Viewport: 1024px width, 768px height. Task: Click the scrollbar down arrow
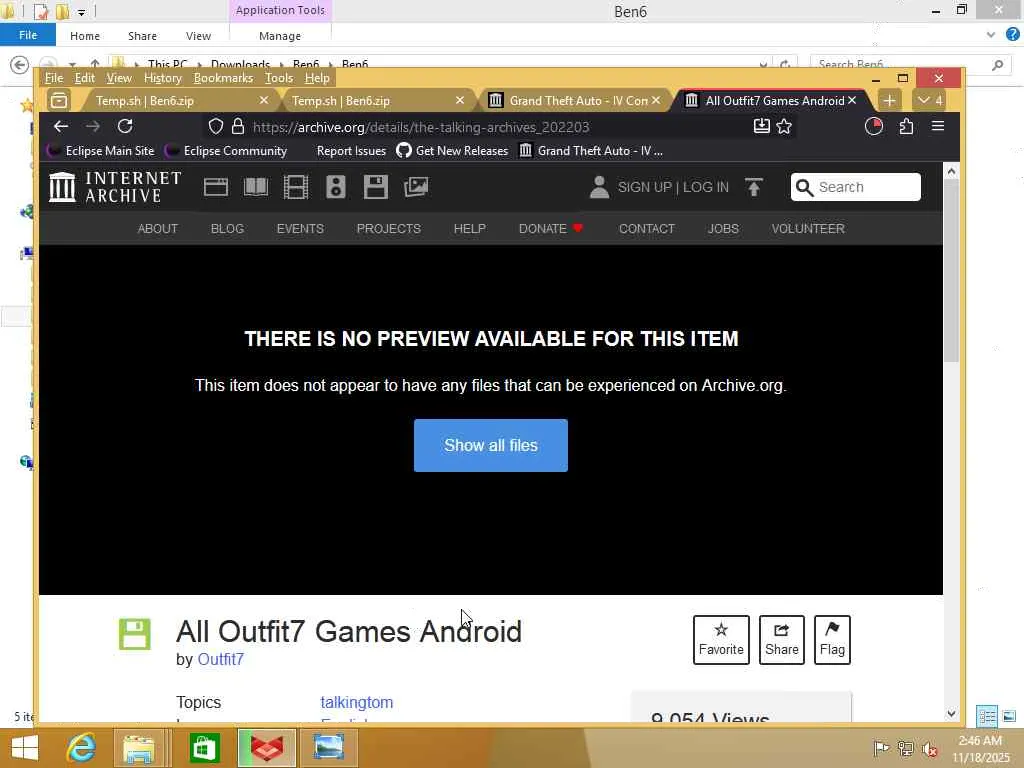pyautogui.click(x=952, y=714)
